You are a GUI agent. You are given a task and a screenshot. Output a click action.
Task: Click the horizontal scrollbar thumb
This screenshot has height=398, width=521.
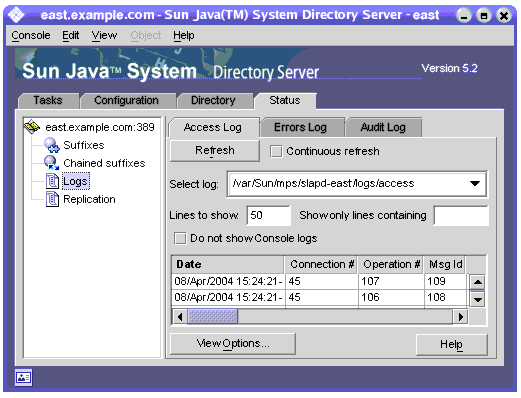pos(212,316)
